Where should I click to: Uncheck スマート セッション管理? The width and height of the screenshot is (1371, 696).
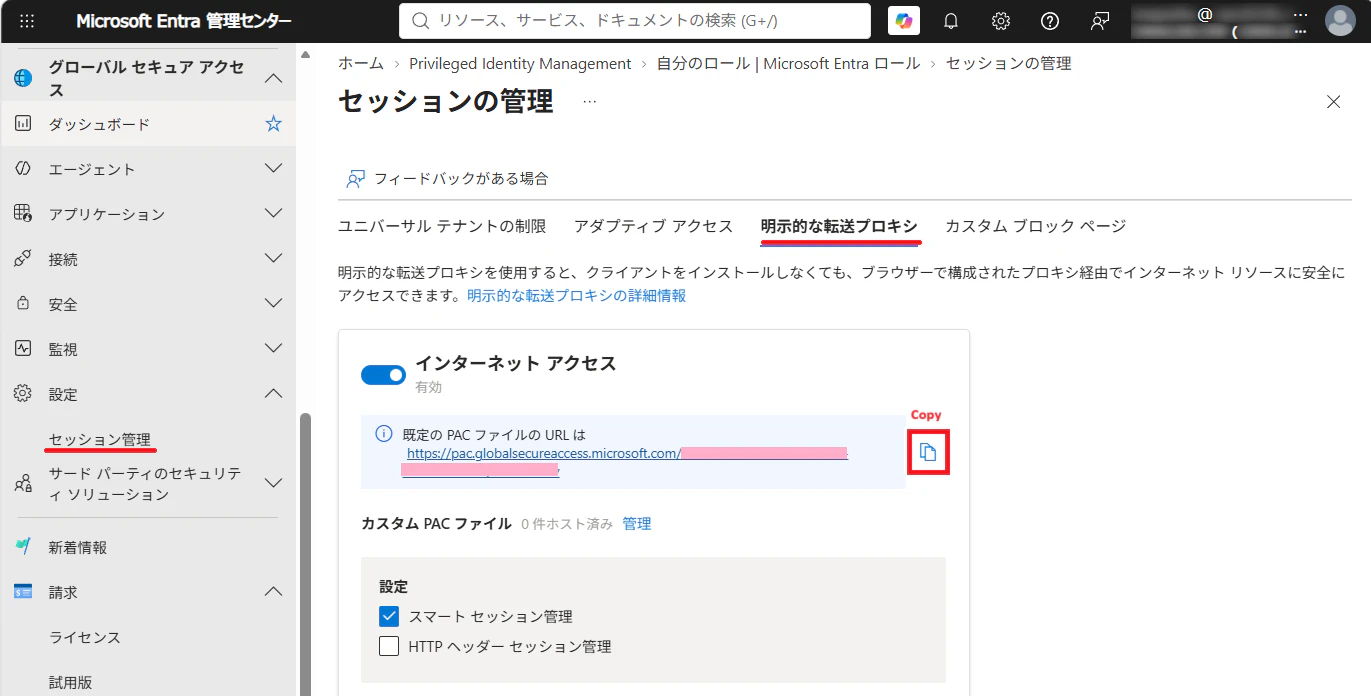pos(389,616)
